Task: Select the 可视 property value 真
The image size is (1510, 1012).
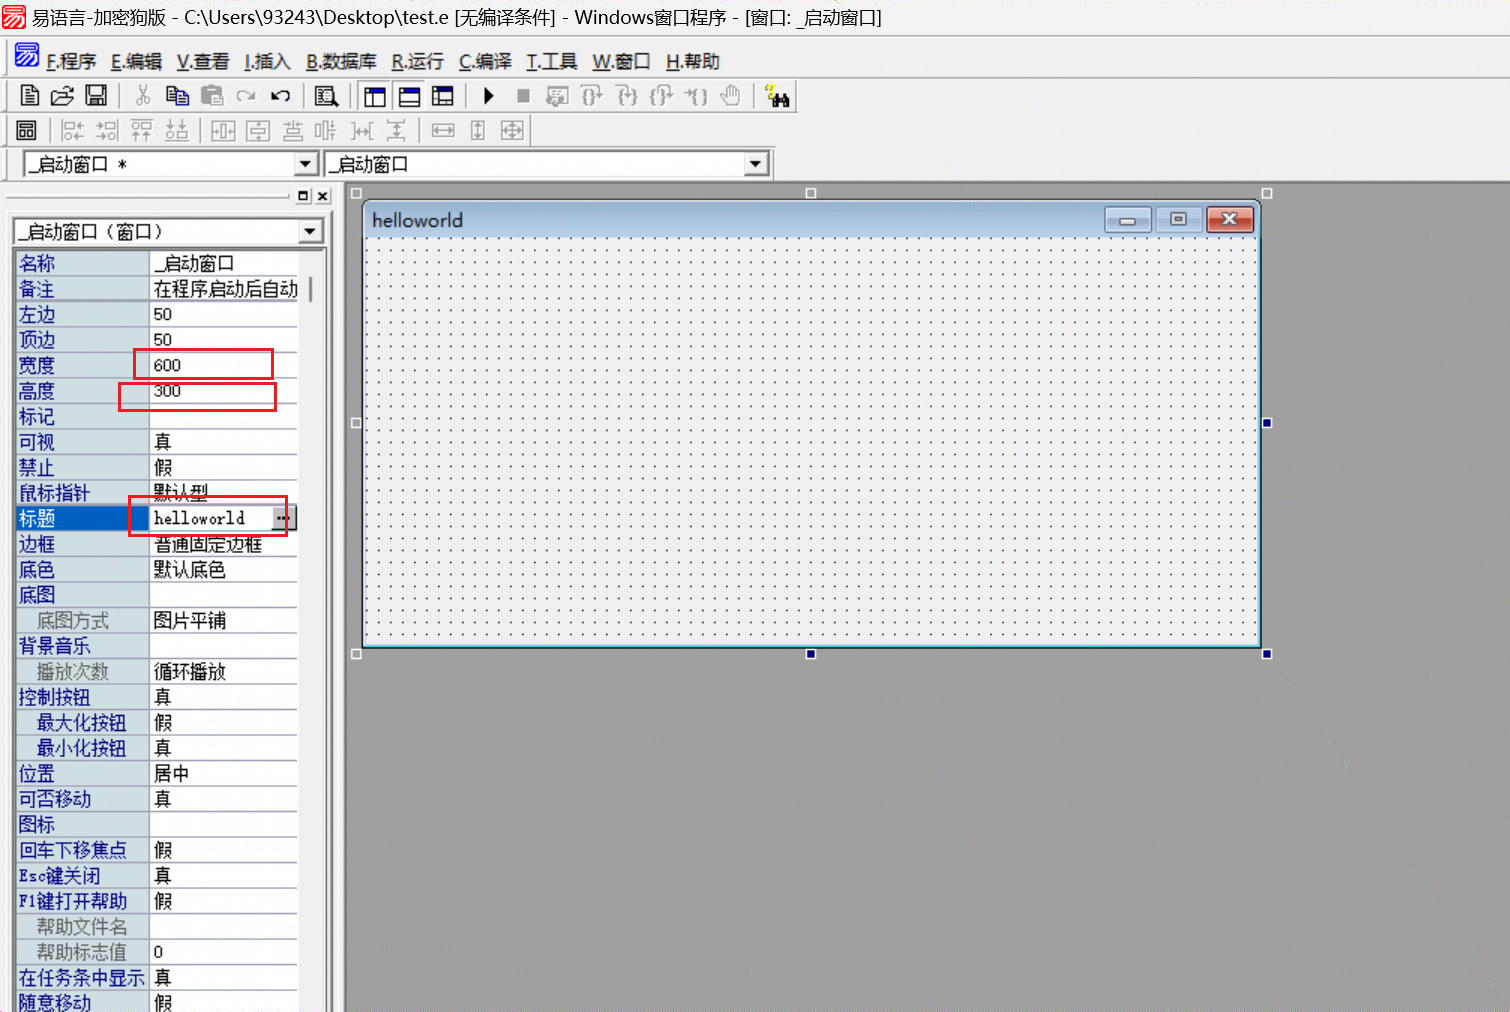Action: point(223,442)
